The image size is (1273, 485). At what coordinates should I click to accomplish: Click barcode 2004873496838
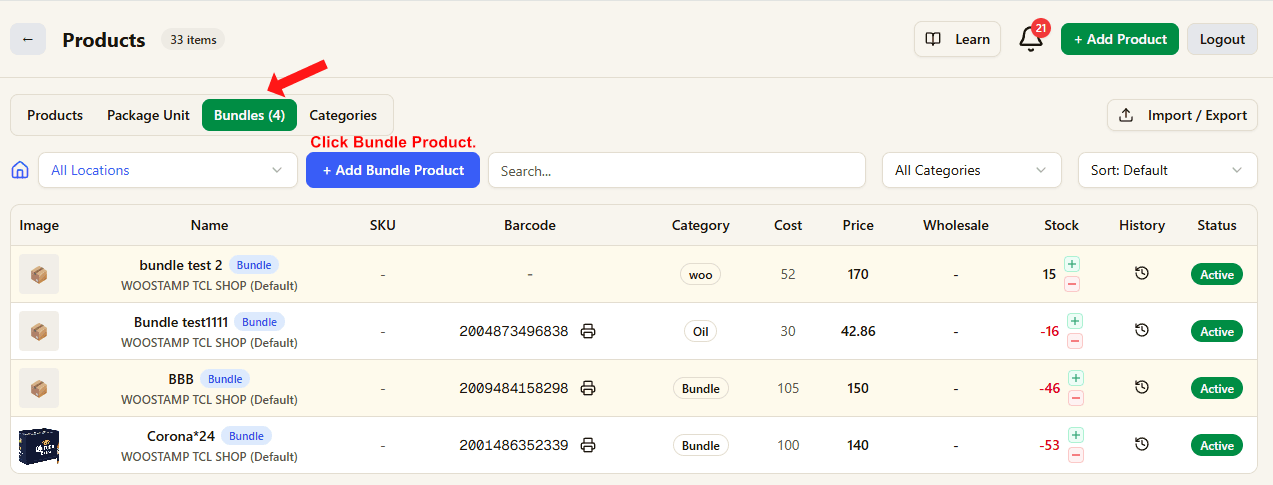[513, 331]
